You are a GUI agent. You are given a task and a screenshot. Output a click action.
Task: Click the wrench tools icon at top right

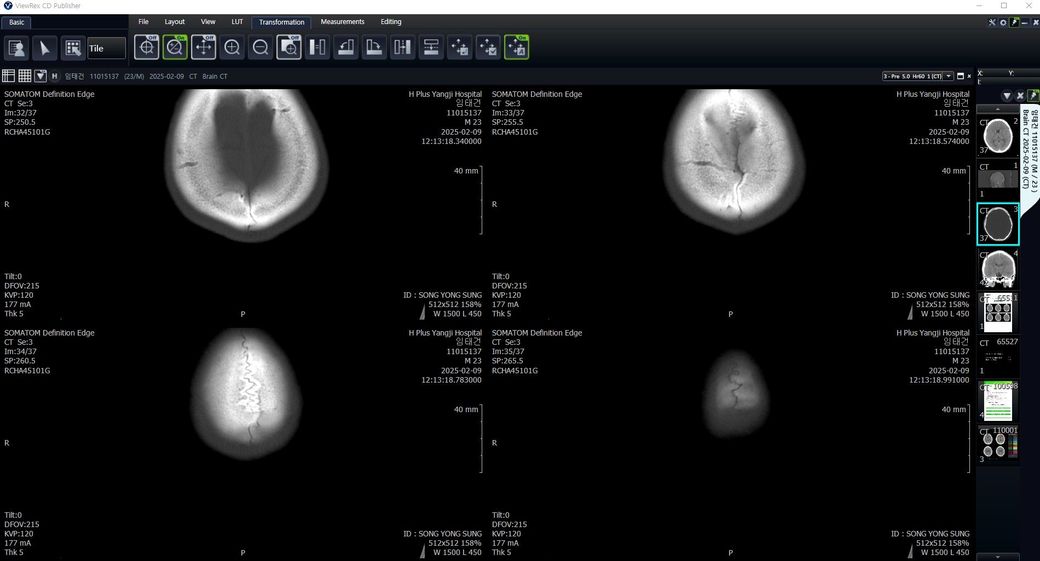[x=991, y=22]
